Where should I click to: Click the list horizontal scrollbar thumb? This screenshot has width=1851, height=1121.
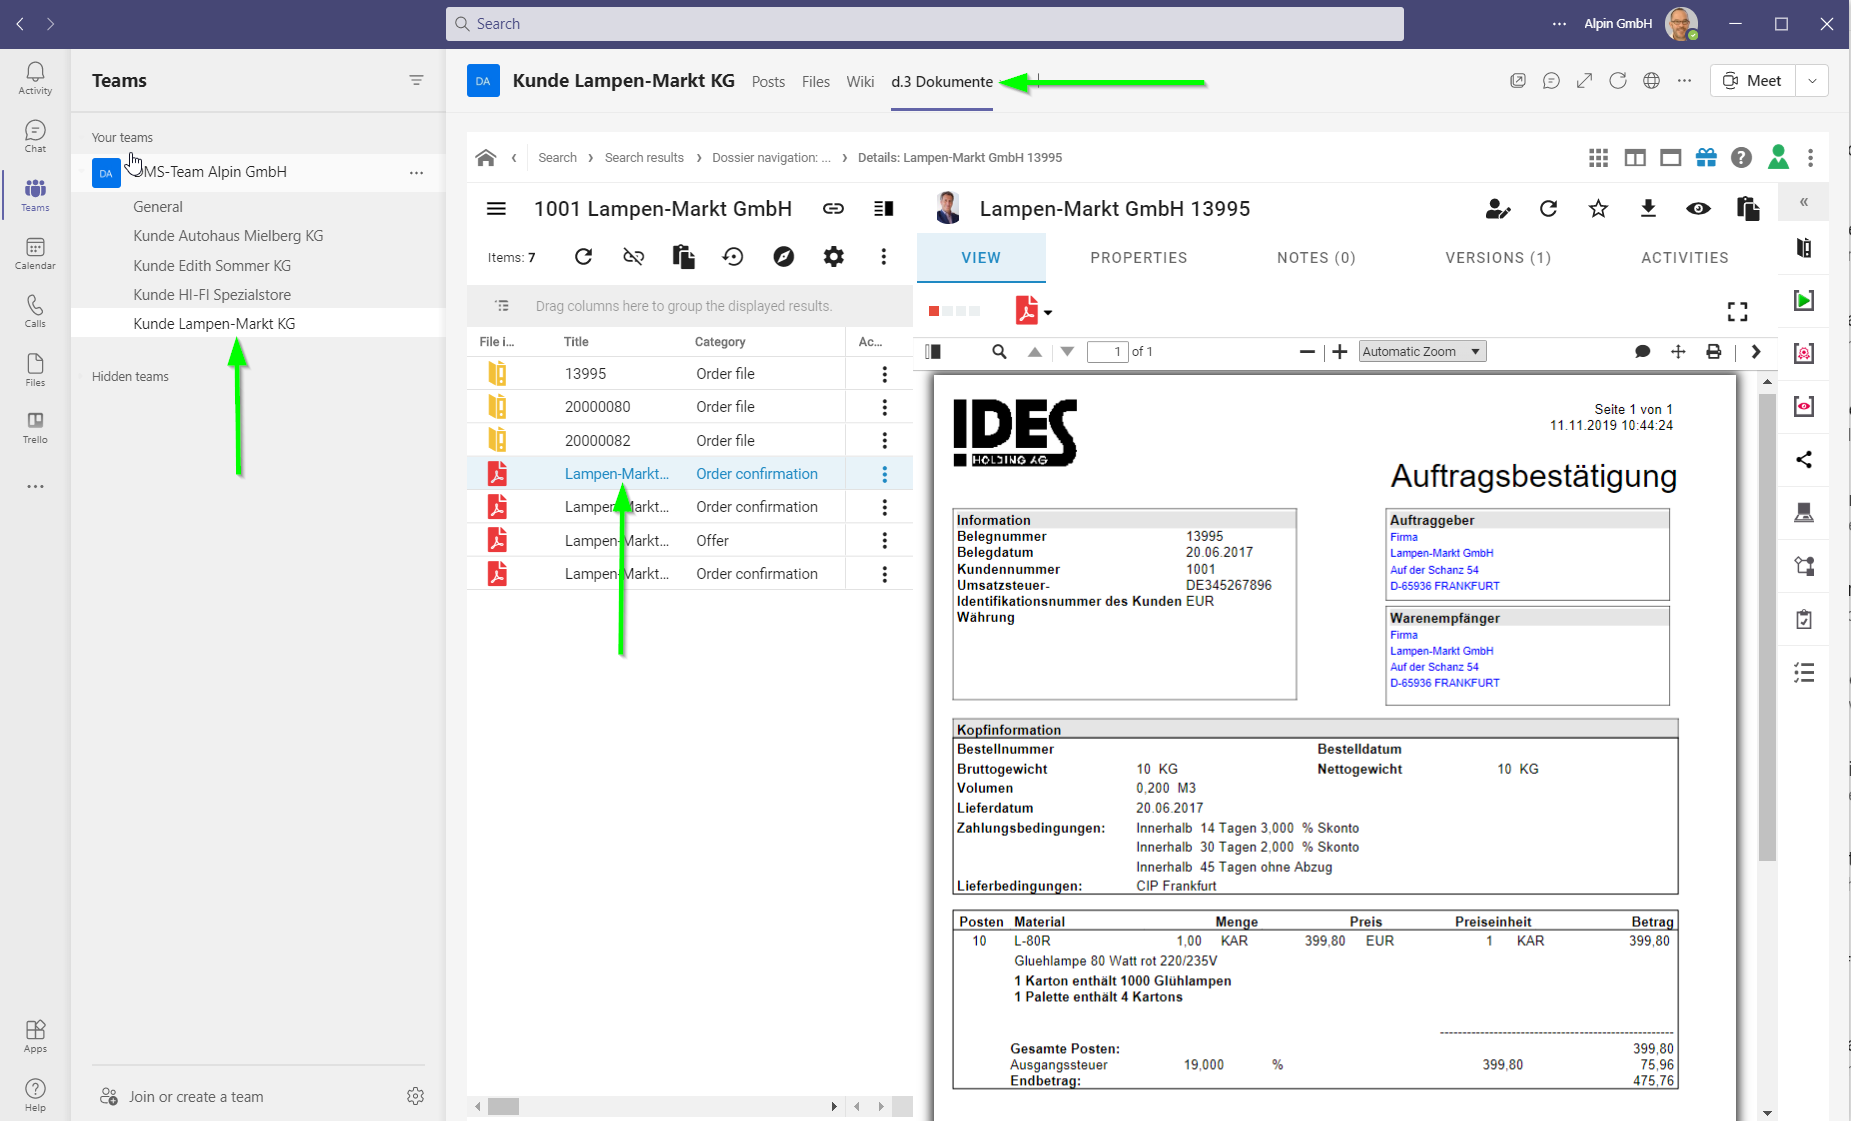[504, 1106]
